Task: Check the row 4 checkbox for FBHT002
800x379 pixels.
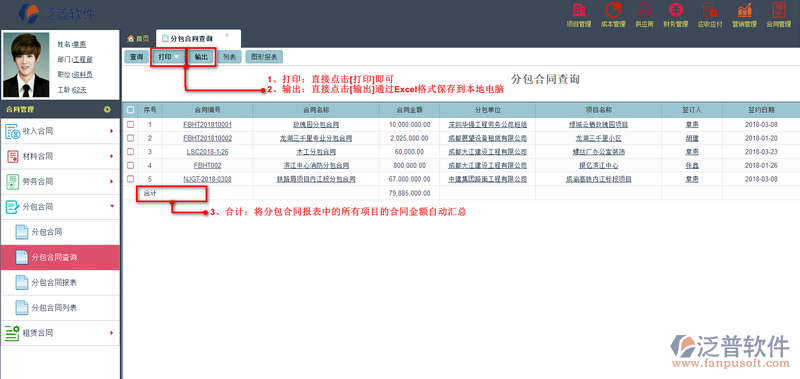Action: [130, 165]
